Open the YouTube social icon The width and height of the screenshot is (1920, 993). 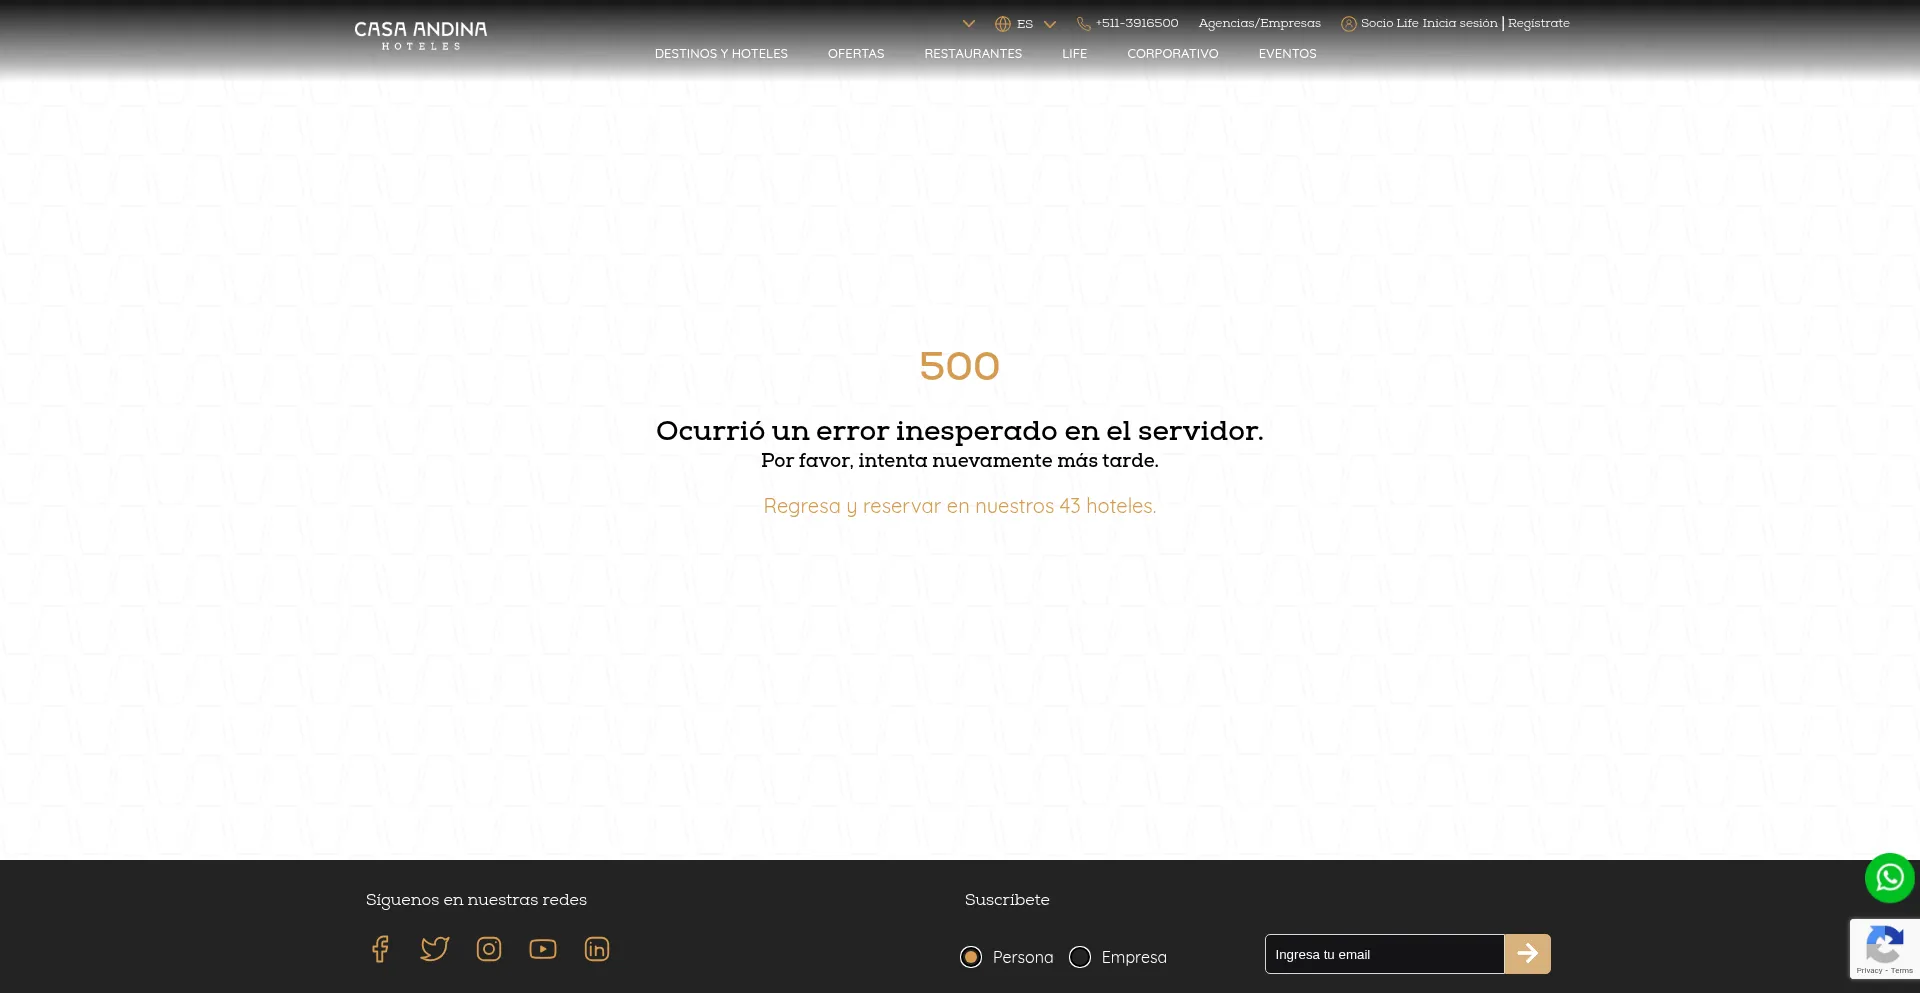543,949
